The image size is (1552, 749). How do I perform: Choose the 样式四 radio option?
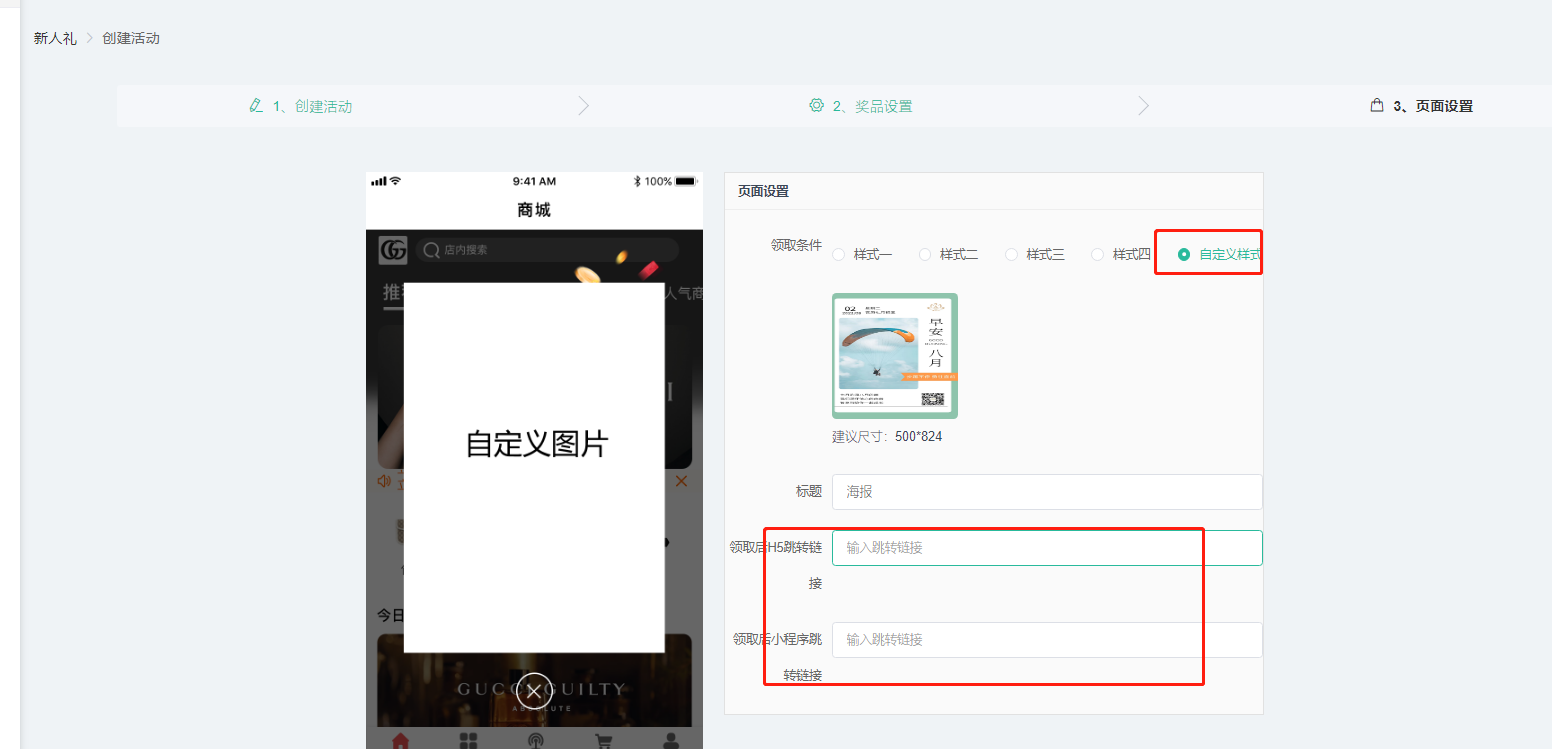[x=1098, y=255]
